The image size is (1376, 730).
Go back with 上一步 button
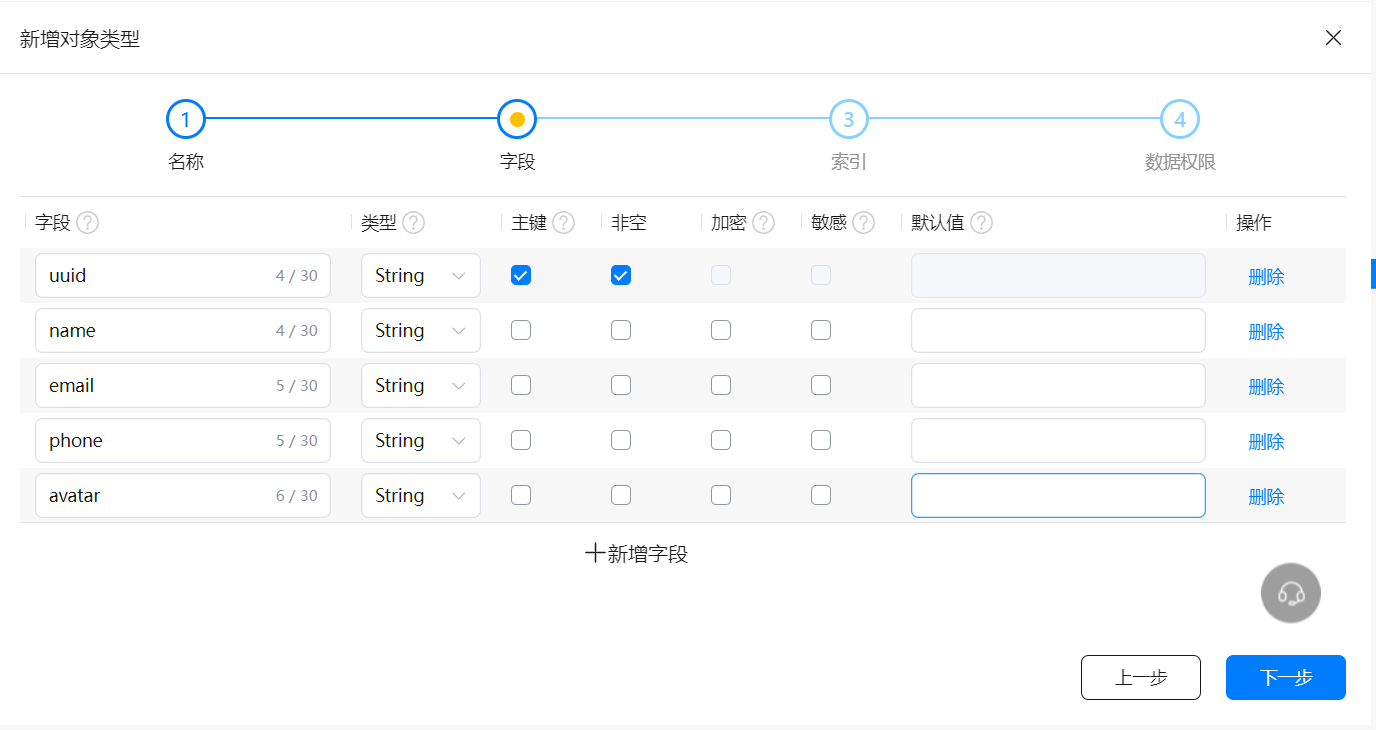click(x=1141, y=677)
